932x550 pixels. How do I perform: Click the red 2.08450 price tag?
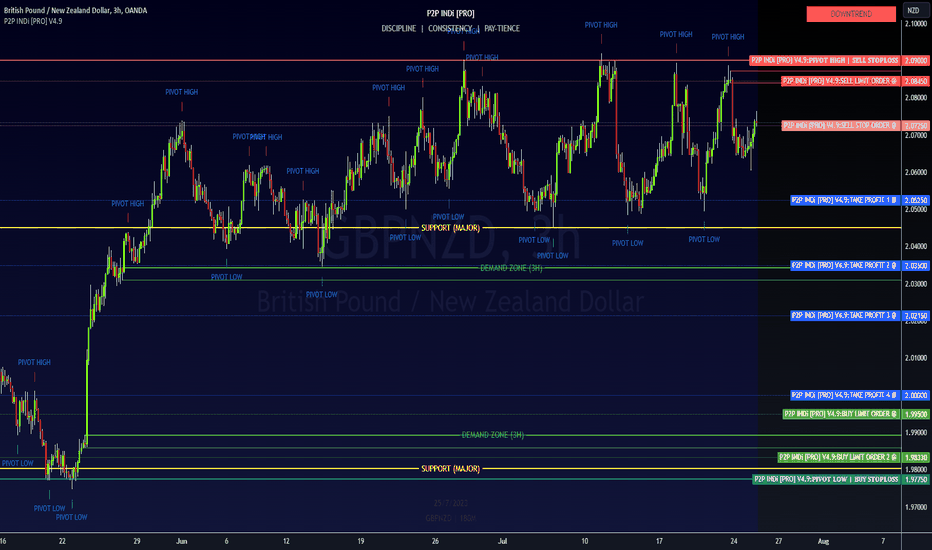tap(916, 81)
